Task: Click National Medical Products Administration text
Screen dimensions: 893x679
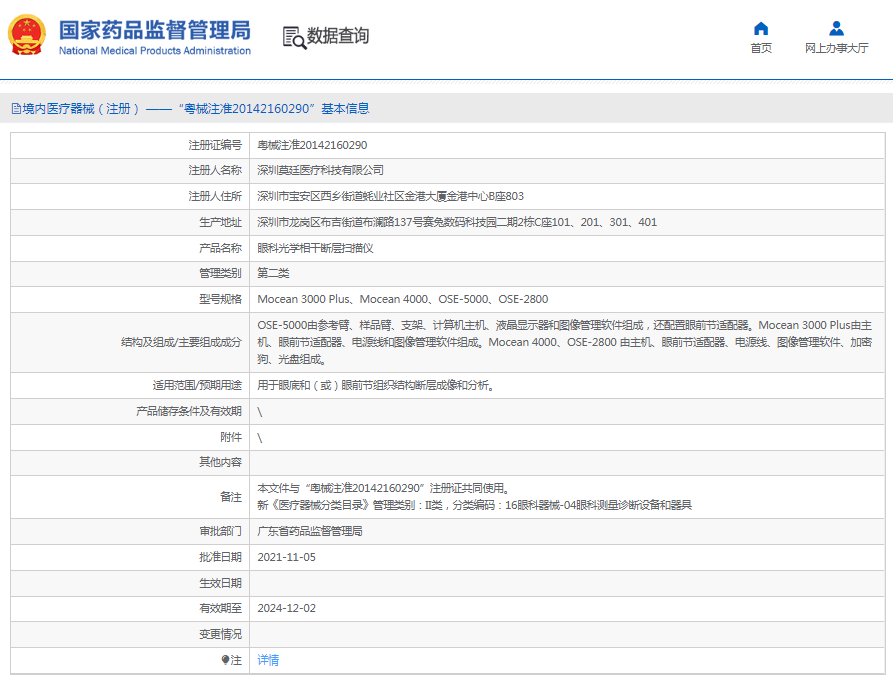Action: point(154,51)
